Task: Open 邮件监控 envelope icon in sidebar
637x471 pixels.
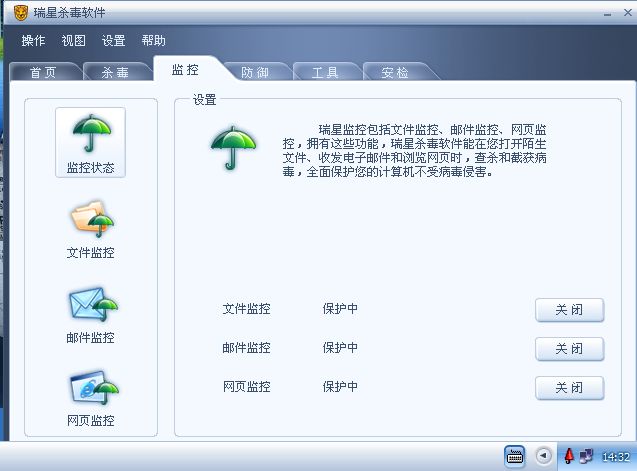Action: tap(93, 304)
